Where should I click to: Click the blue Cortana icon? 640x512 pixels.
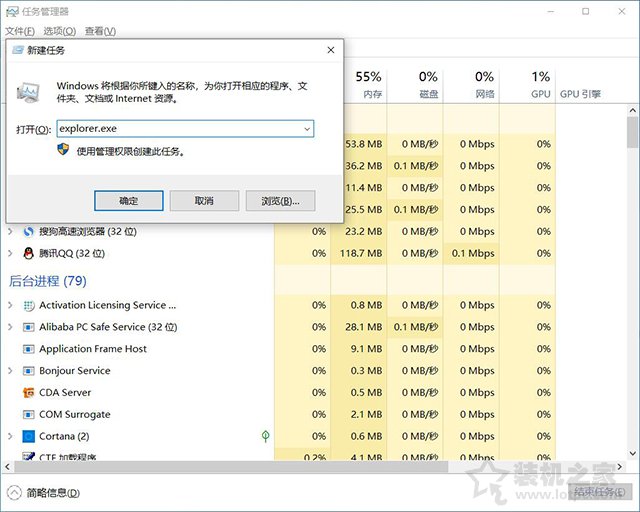click(29, 436)
